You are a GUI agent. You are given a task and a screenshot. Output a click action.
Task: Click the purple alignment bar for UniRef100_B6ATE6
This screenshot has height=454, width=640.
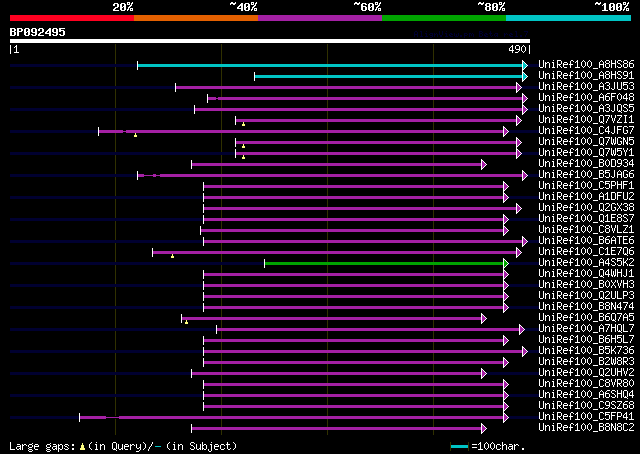(363, 242)
